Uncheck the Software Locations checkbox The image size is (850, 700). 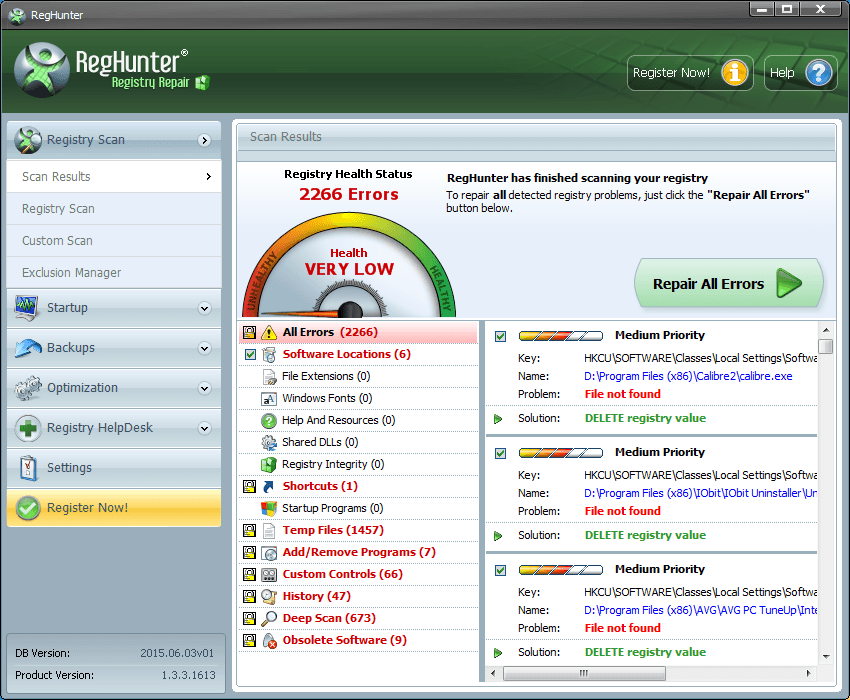(250, 355)
